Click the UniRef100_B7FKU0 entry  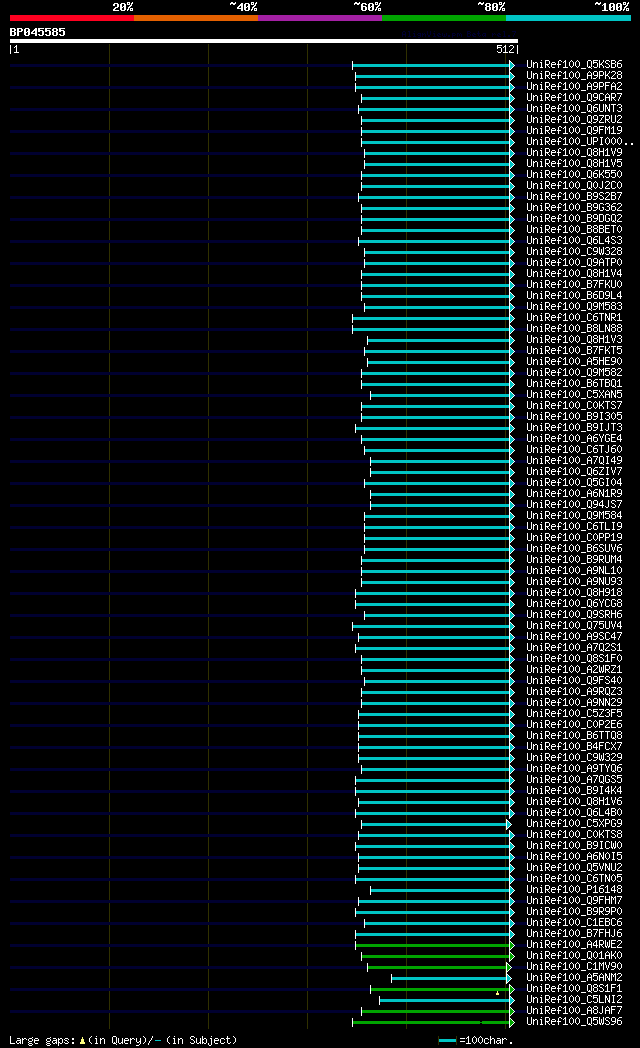click(x=574, y=285)
